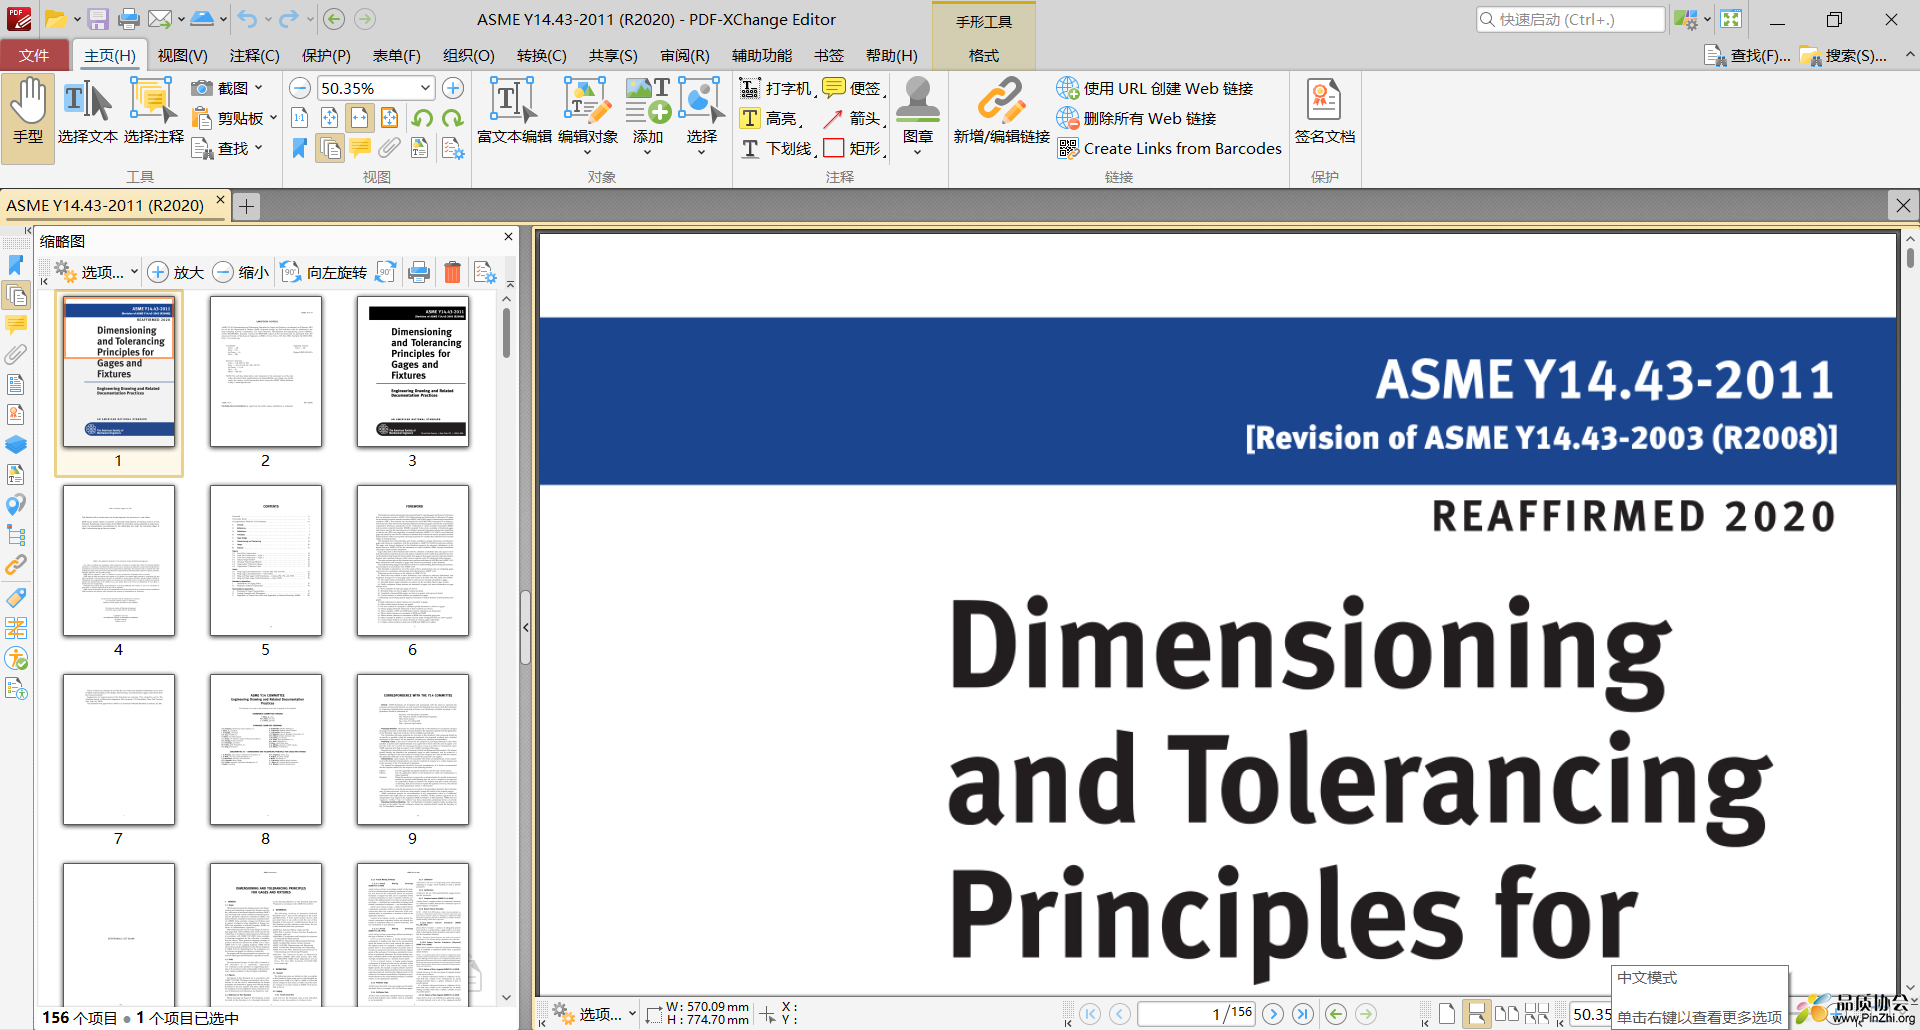Viewport: 1920px width, 1030px height.
Task: Click Create Web link from URL
Action: point(1155,88)
